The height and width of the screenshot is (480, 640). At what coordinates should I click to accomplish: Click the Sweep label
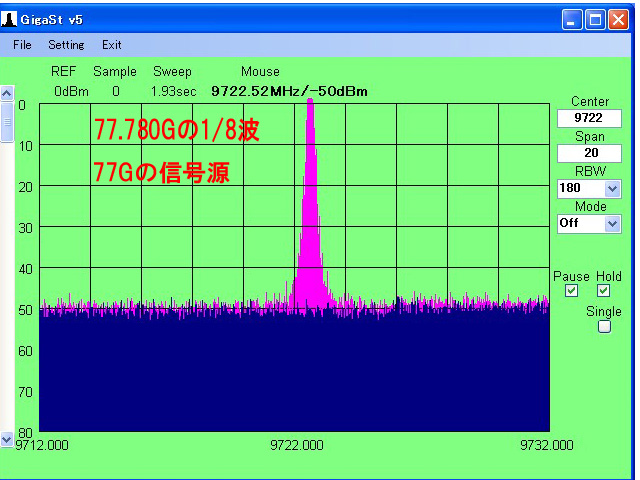point(172,72)
